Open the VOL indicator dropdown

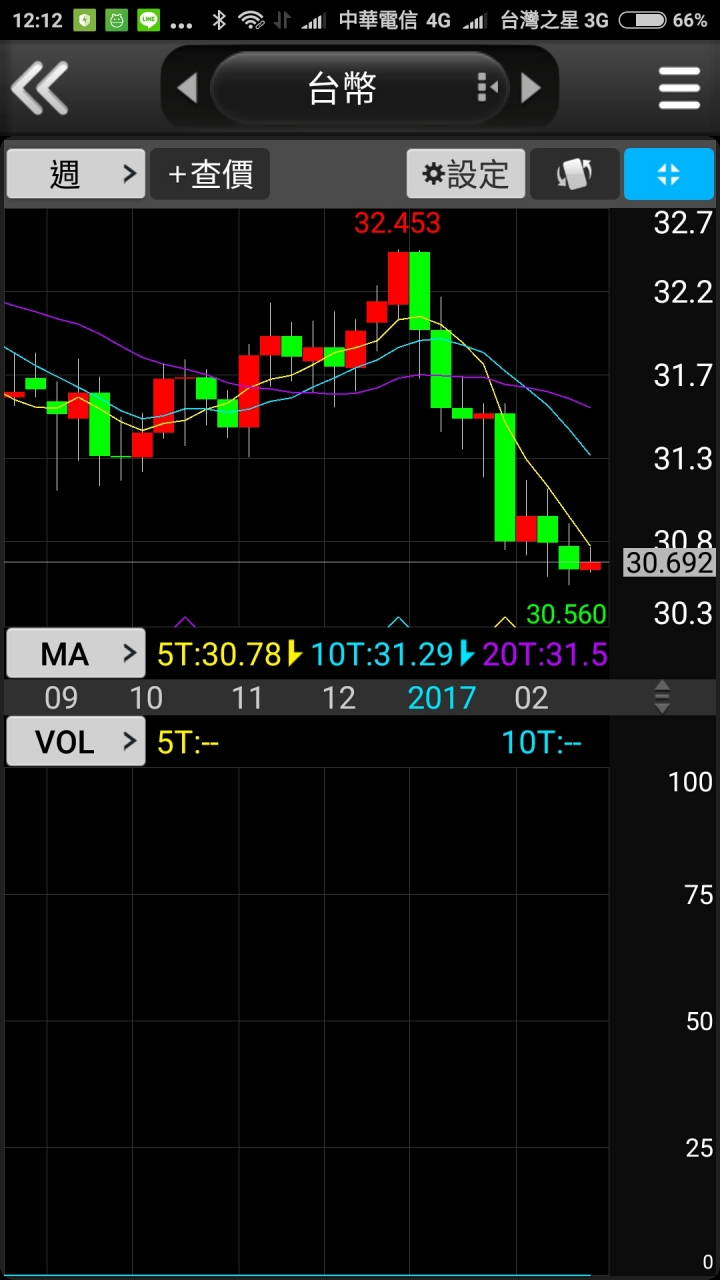pos(76,742)
